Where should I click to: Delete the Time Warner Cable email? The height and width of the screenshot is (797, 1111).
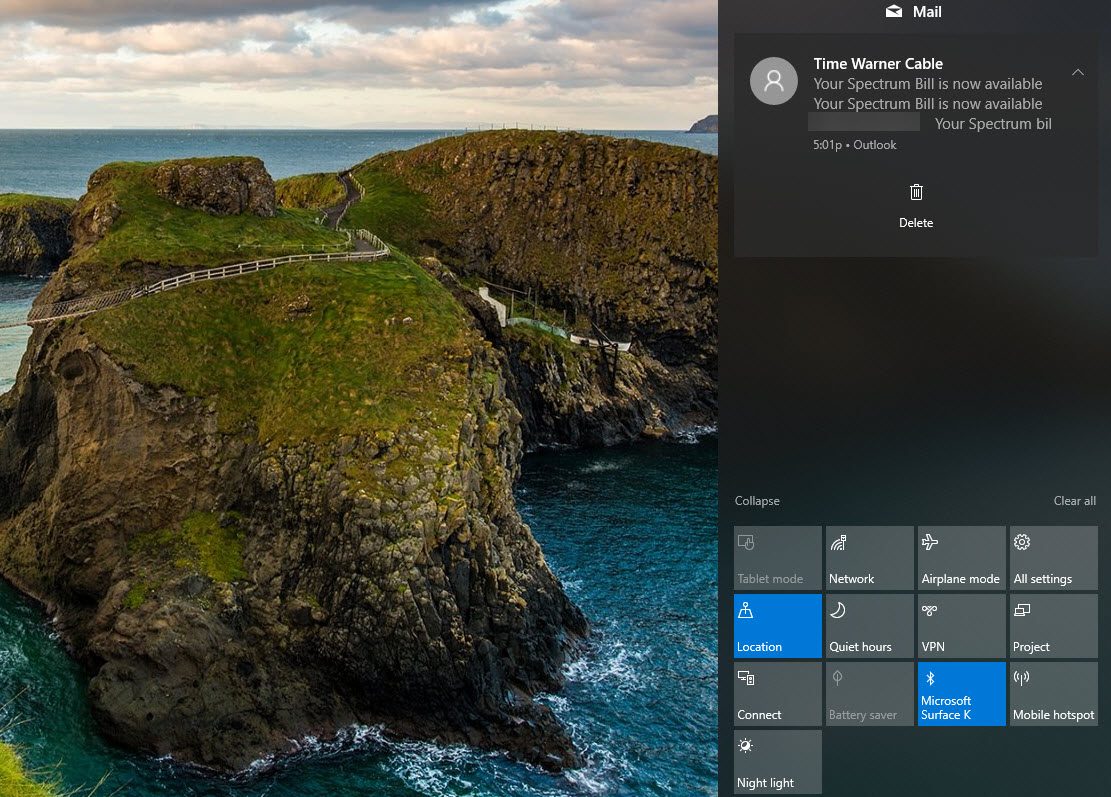pyautogui.click(x=915, y=206)
